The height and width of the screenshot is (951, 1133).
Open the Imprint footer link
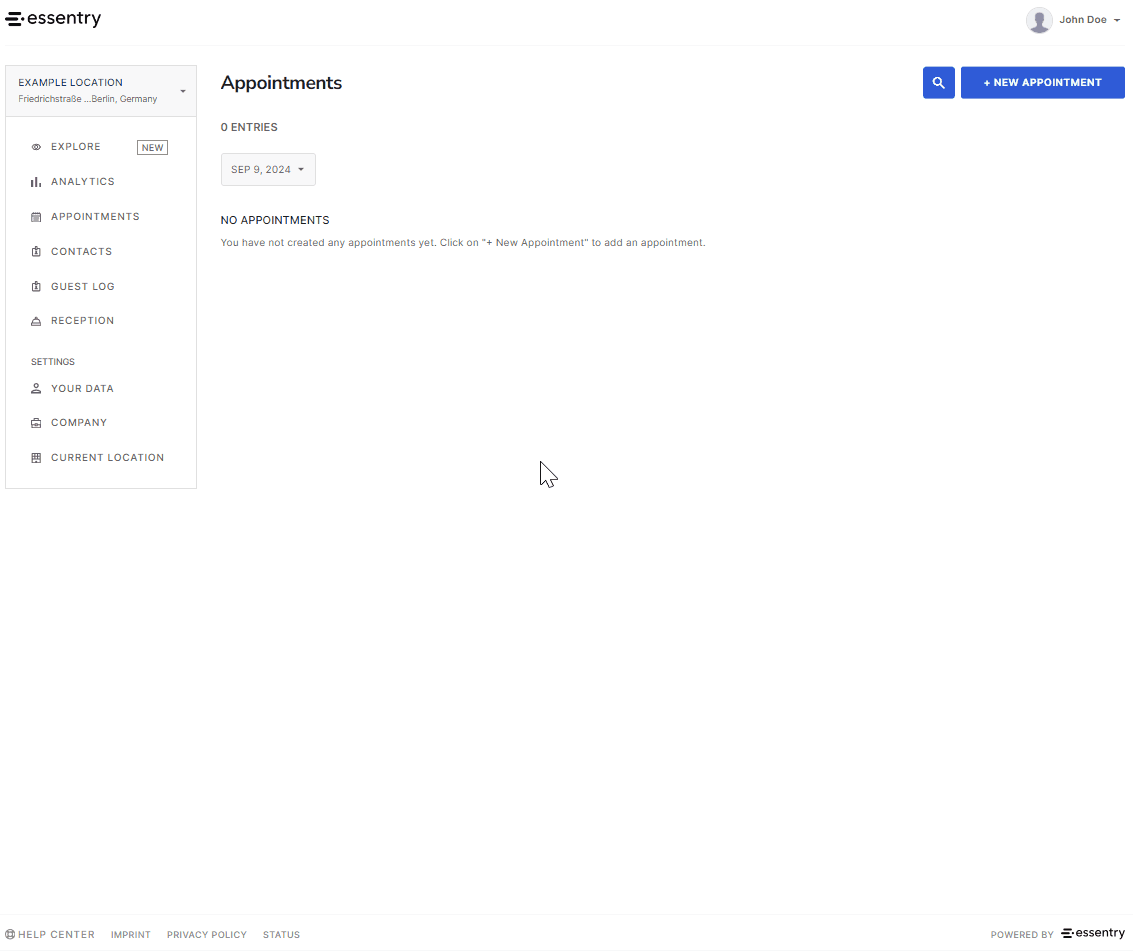click(131, 934)
